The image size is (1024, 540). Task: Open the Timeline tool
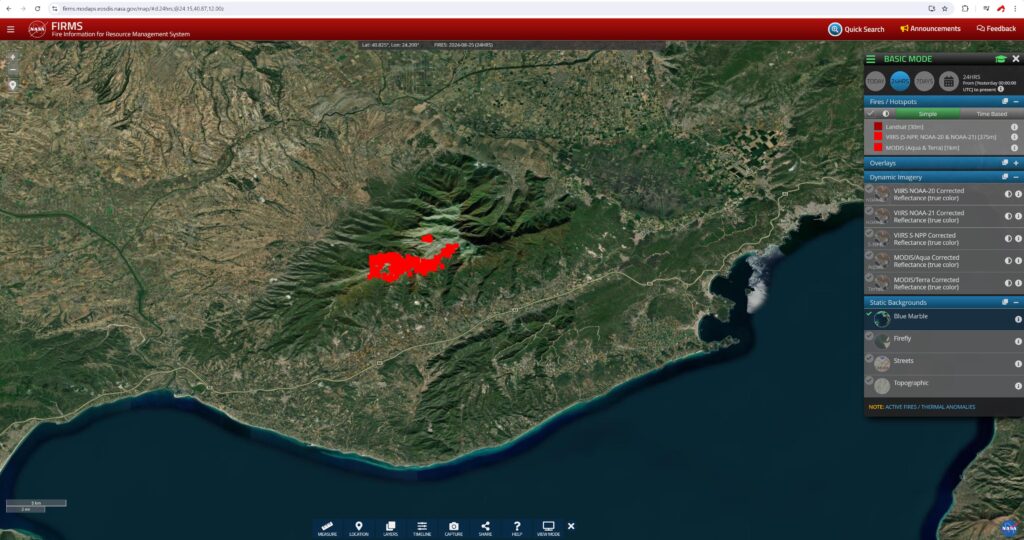click(422, 527)
